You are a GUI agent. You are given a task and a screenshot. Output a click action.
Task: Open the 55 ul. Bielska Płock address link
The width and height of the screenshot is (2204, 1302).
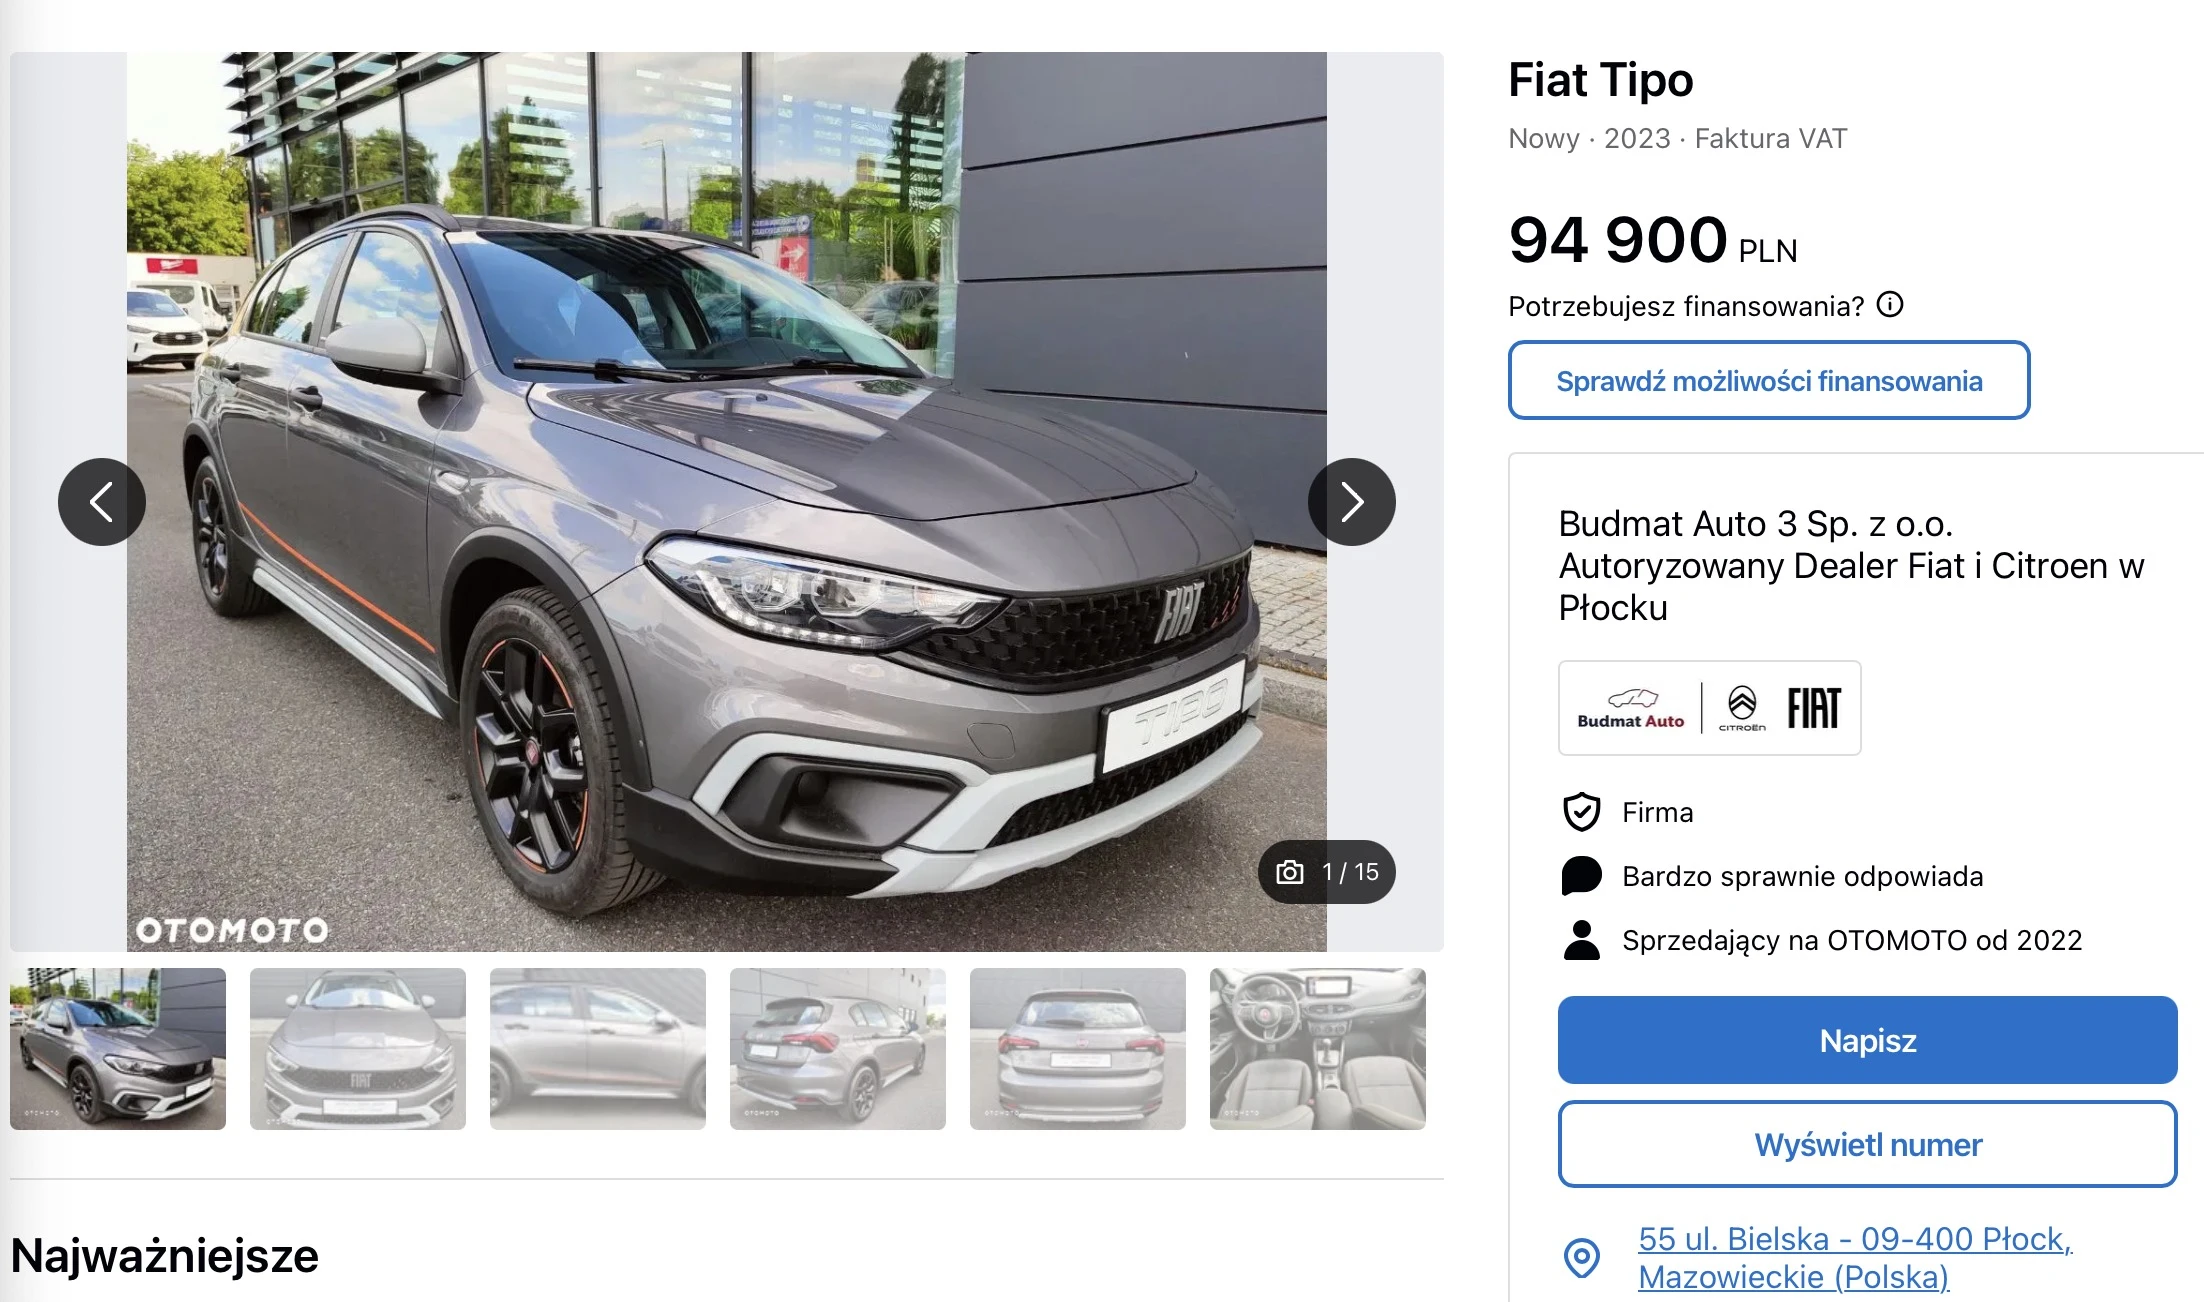coord(1855,1257)
